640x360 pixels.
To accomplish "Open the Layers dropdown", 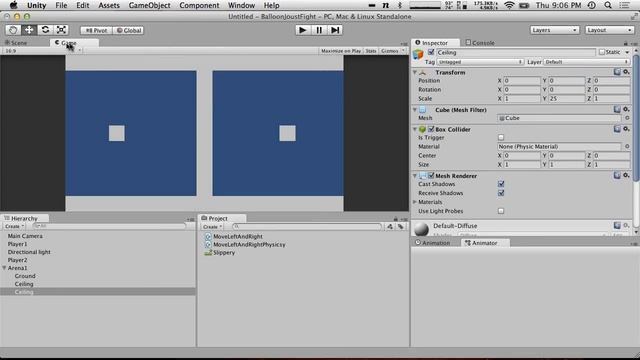I will pyautogui.click(x=554, y=30).
